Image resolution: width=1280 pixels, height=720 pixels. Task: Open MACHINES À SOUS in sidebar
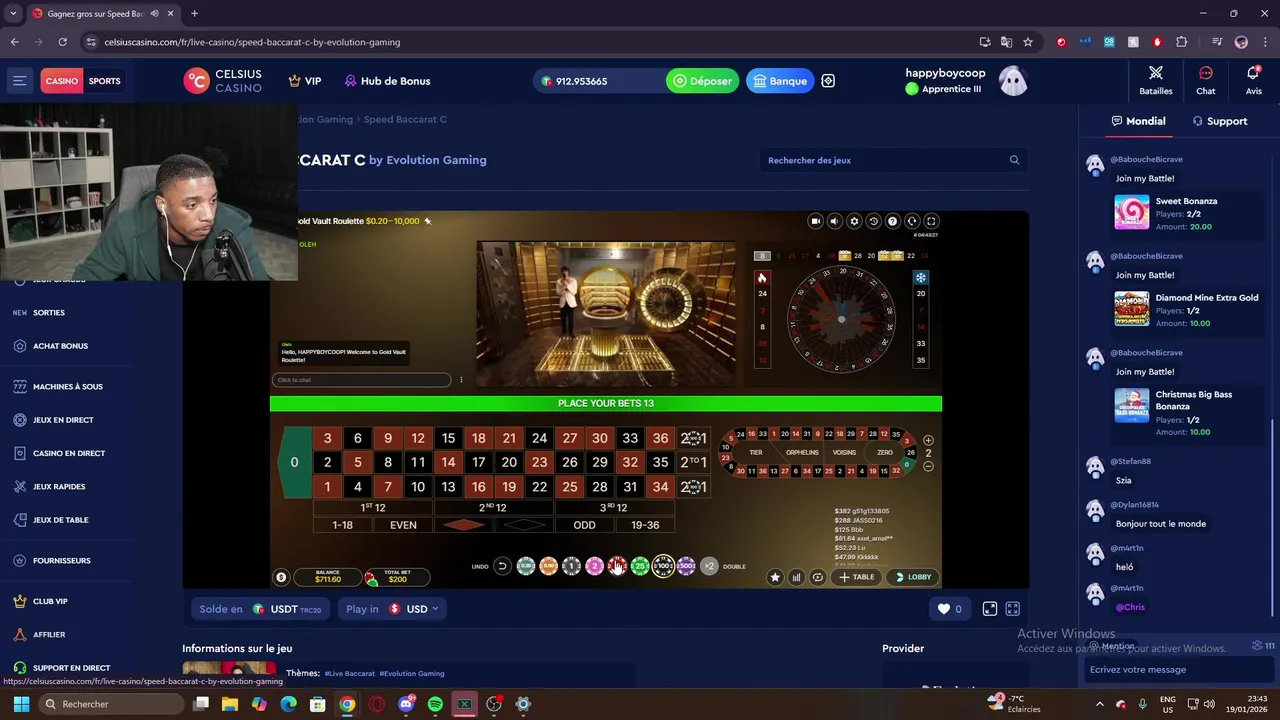67,386
